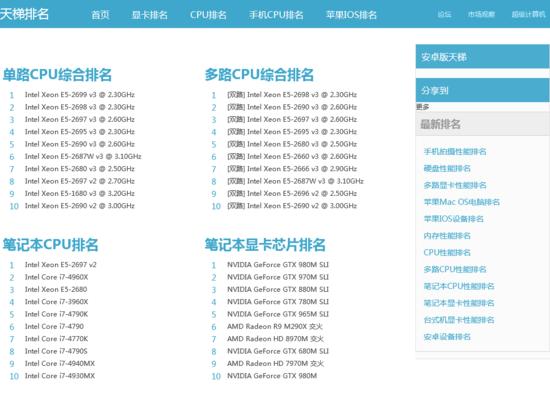Screen dimensions: 550x400
Task: Select Intel Core i7-4770K entry
Action: pyautogui.click(x=56, y=339)
